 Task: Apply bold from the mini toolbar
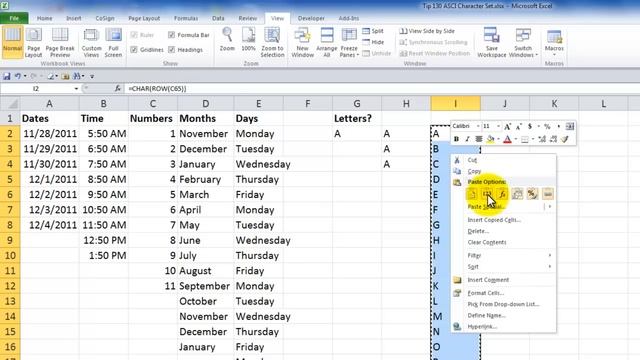456,139
